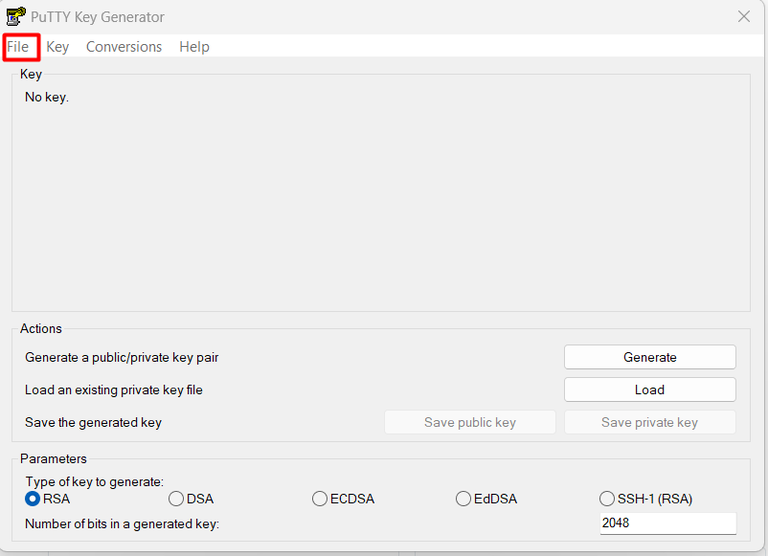Screen dimensions: 768x556
Task: Click the number of bits input field
Action: (668, 523)
